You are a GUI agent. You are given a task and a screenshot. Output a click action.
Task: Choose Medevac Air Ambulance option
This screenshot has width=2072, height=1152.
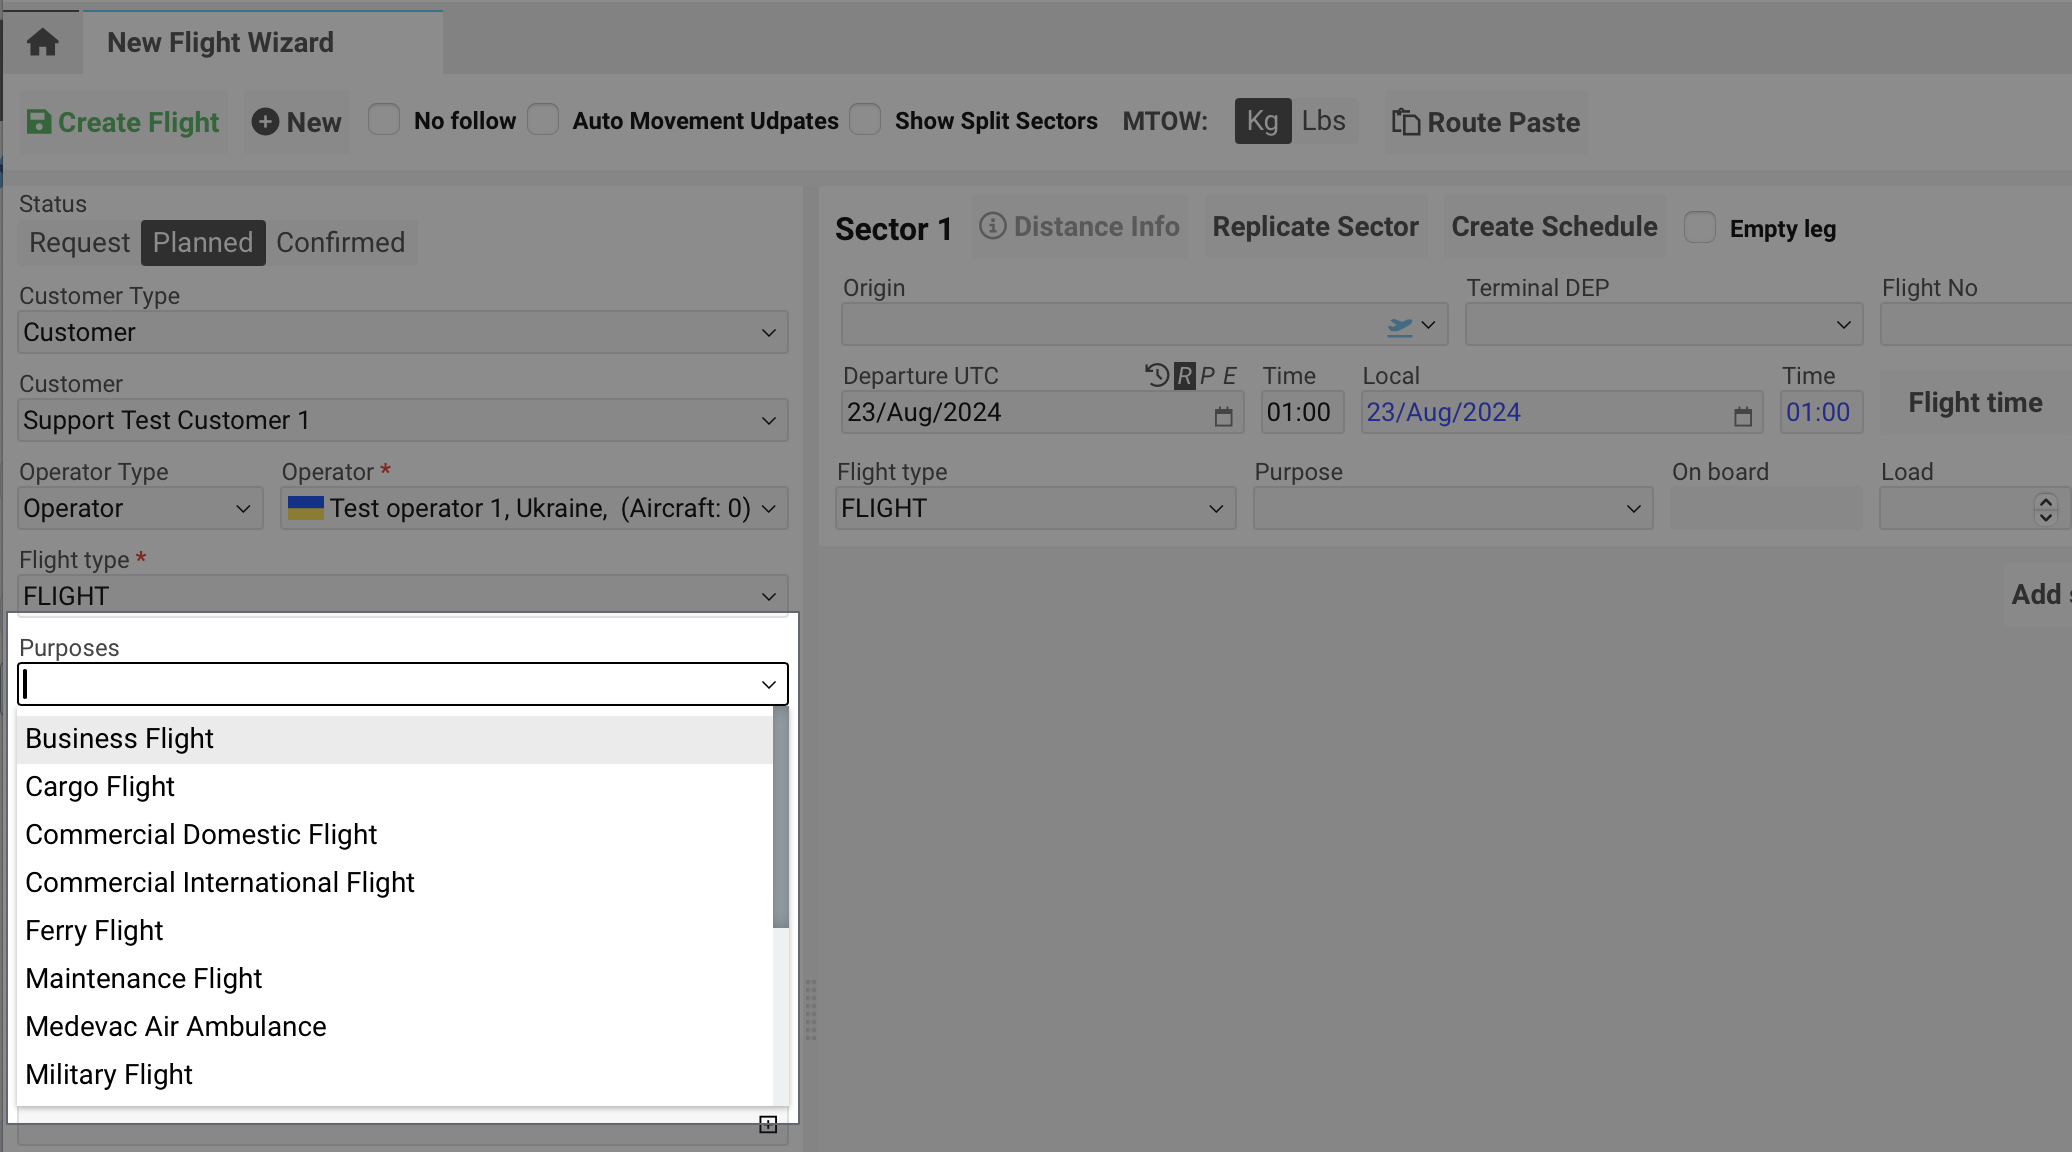[176, 1027]
